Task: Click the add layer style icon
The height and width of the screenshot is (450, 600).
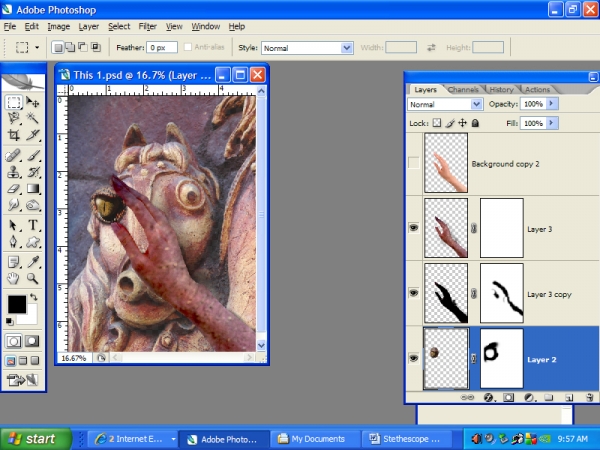Action: [x=488, y=398]
